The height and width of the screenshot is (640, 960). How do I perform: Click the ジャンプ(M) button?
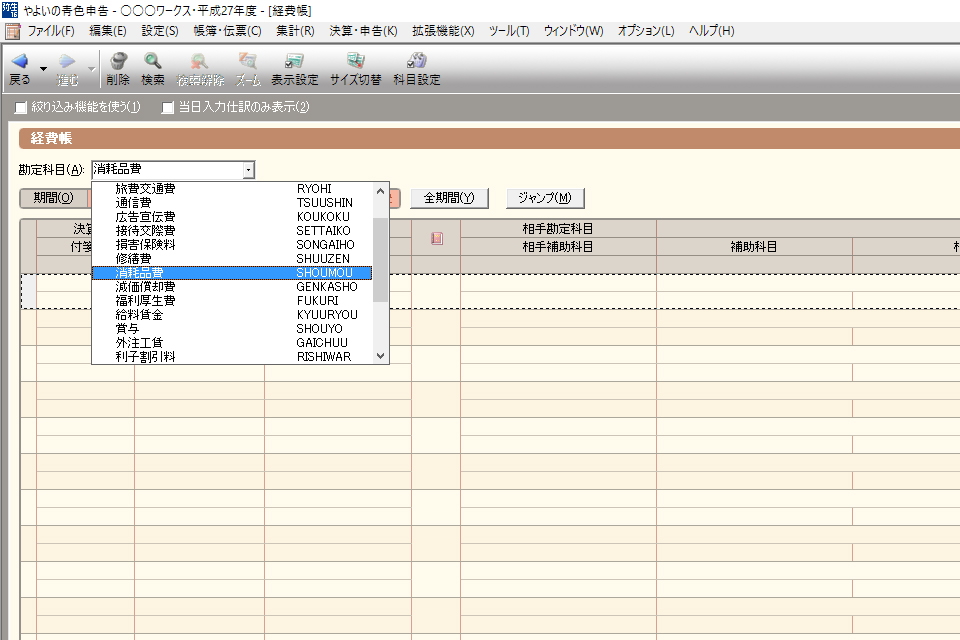pyautogui.click(x=545, y=198)
